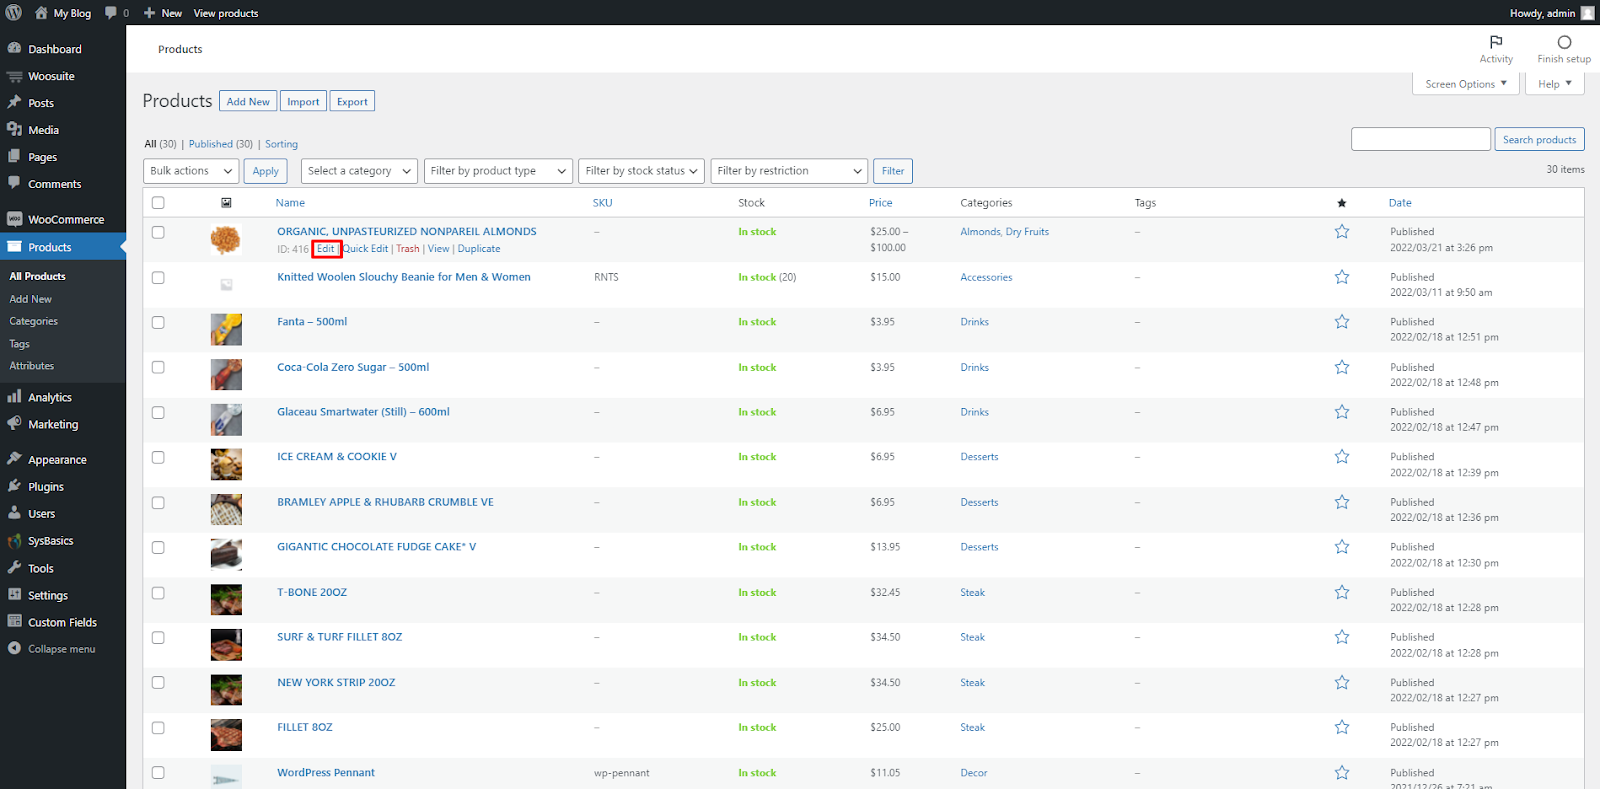
Task: Open Attributes submenu item
Action: 31,366
